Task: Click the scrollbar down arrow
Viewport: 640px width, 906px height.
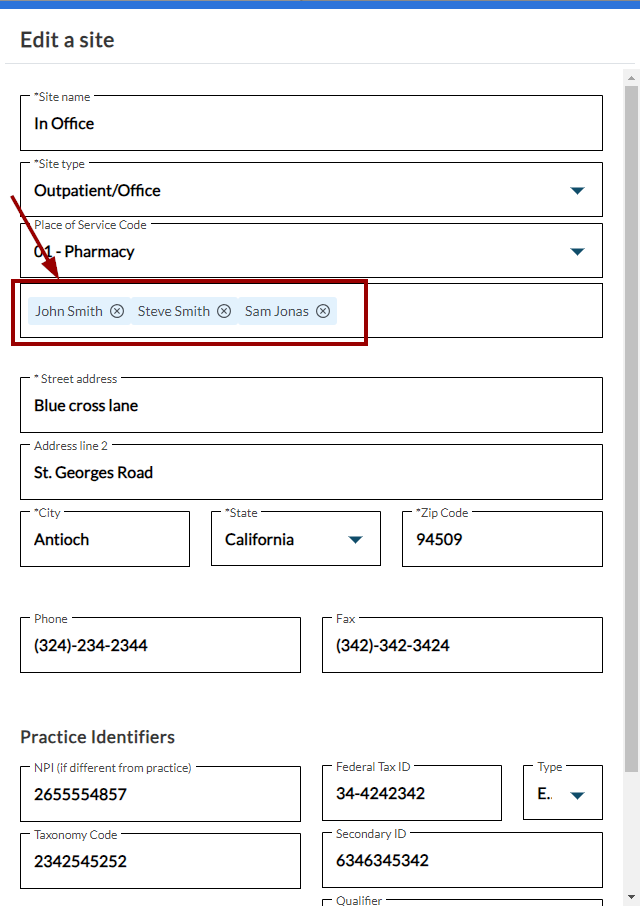Action: (631, 897)
